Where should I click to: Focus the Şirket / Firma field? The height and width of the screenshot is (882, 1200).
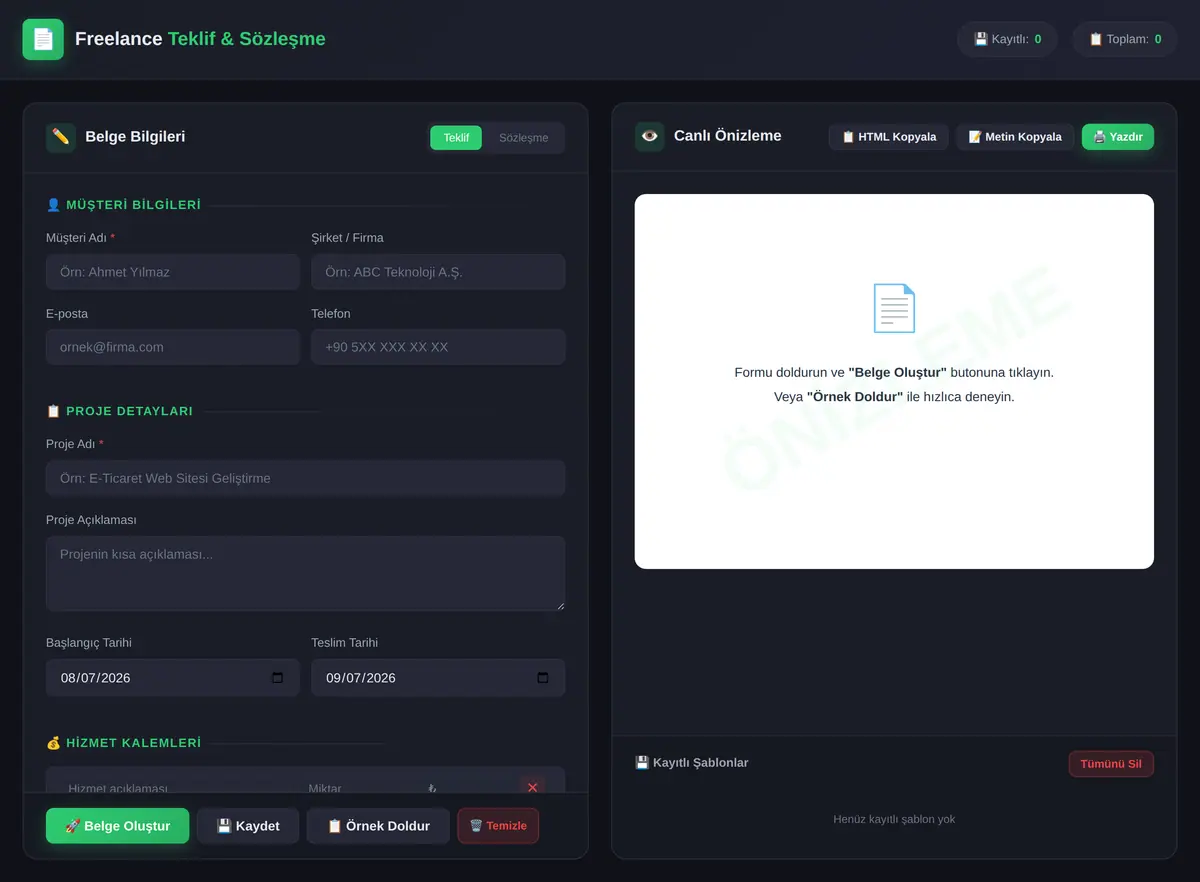[x=438, y=272]
